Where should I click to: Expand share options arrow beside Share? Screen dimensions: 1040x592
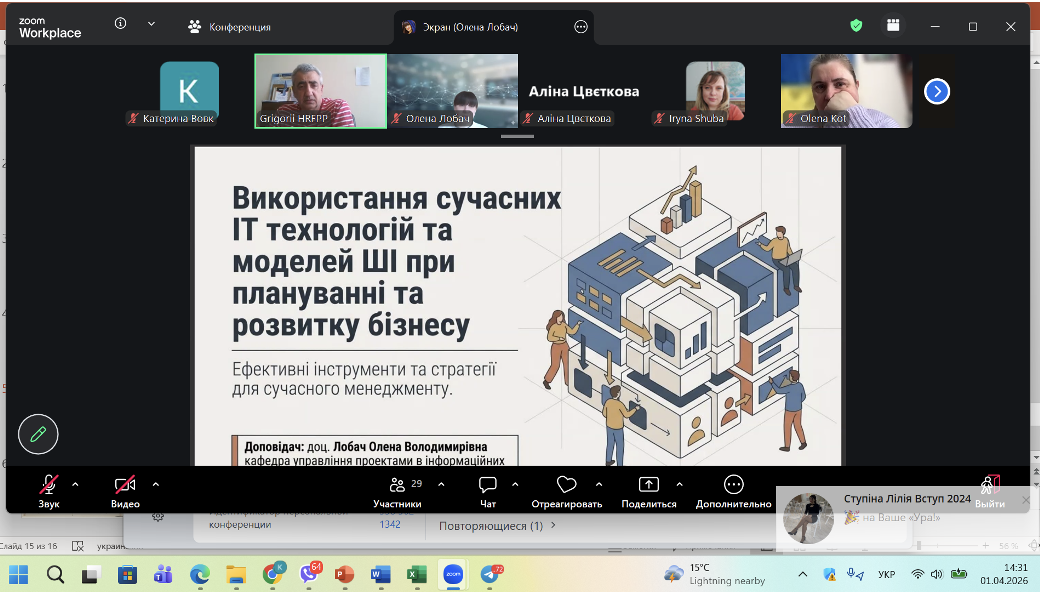(x=680, y=484)
